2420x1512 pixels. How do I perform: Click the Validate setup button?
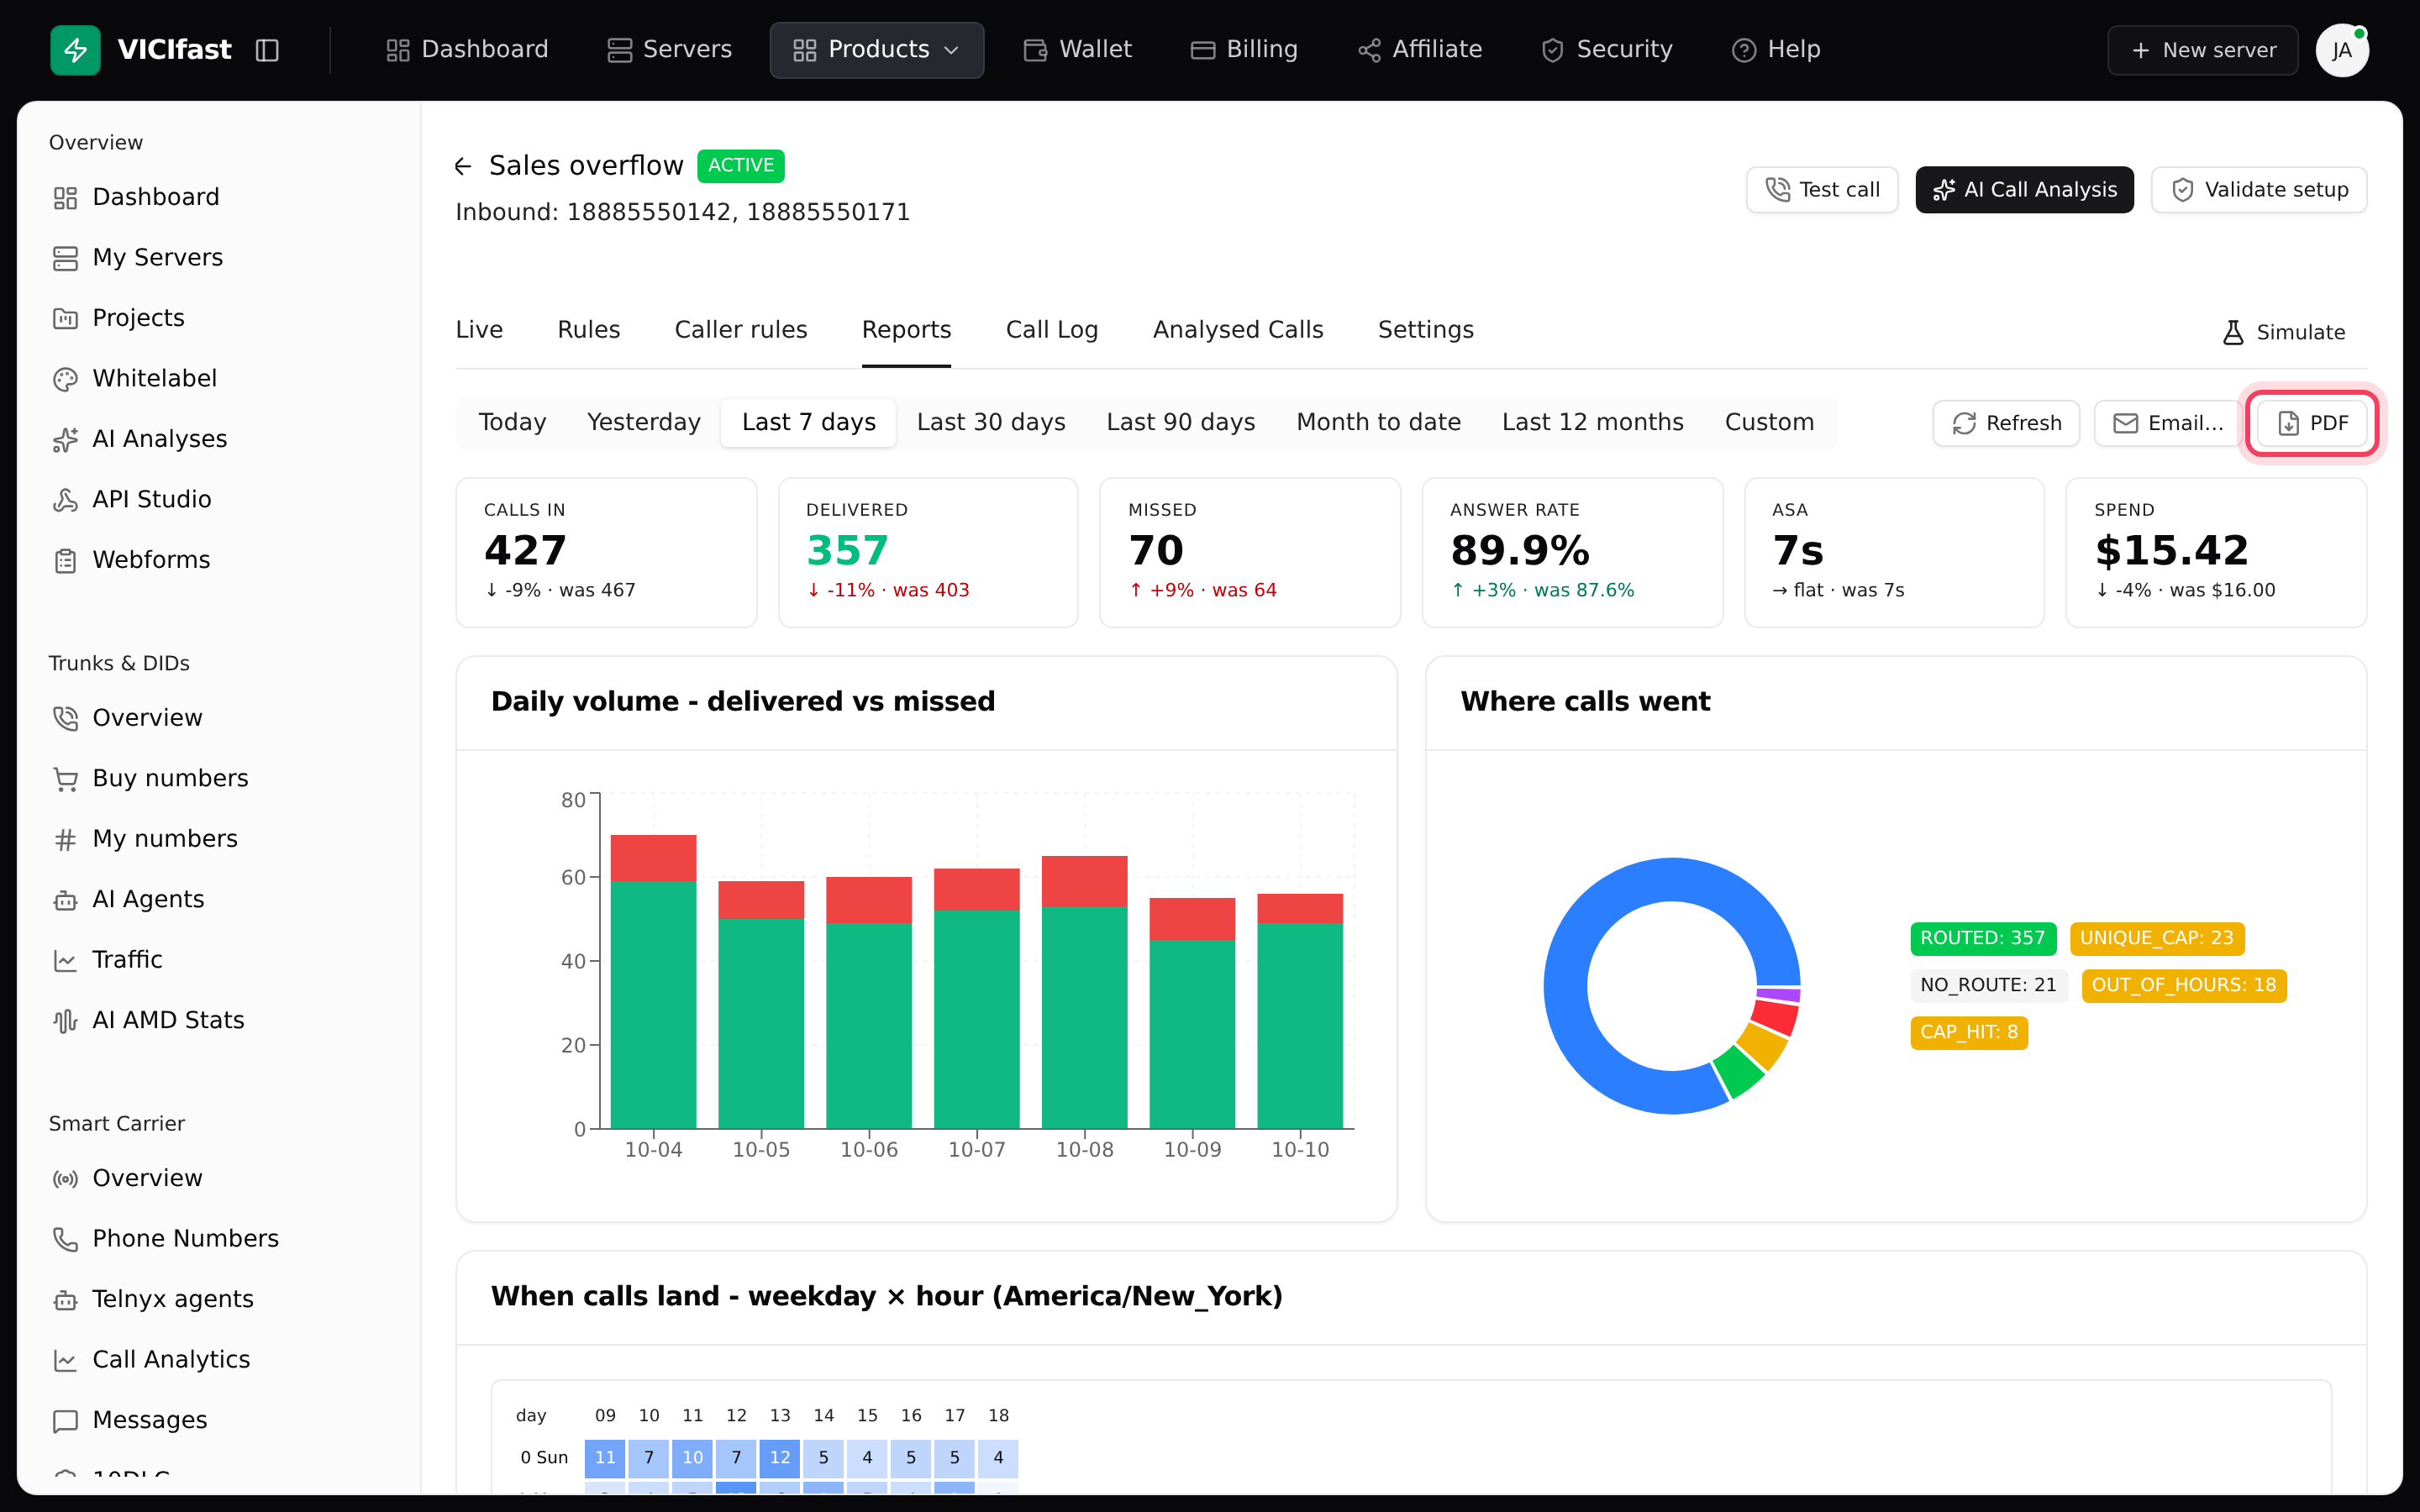2259,190
